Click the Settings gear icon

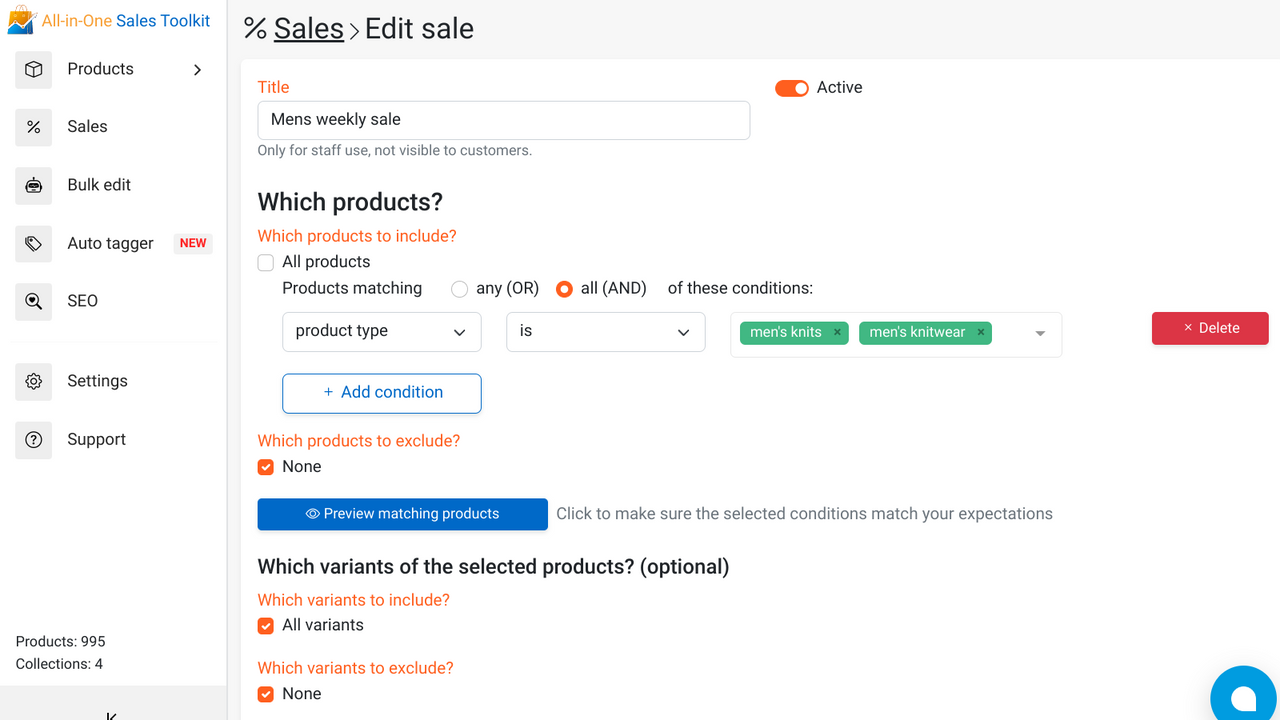pos(34,381)
